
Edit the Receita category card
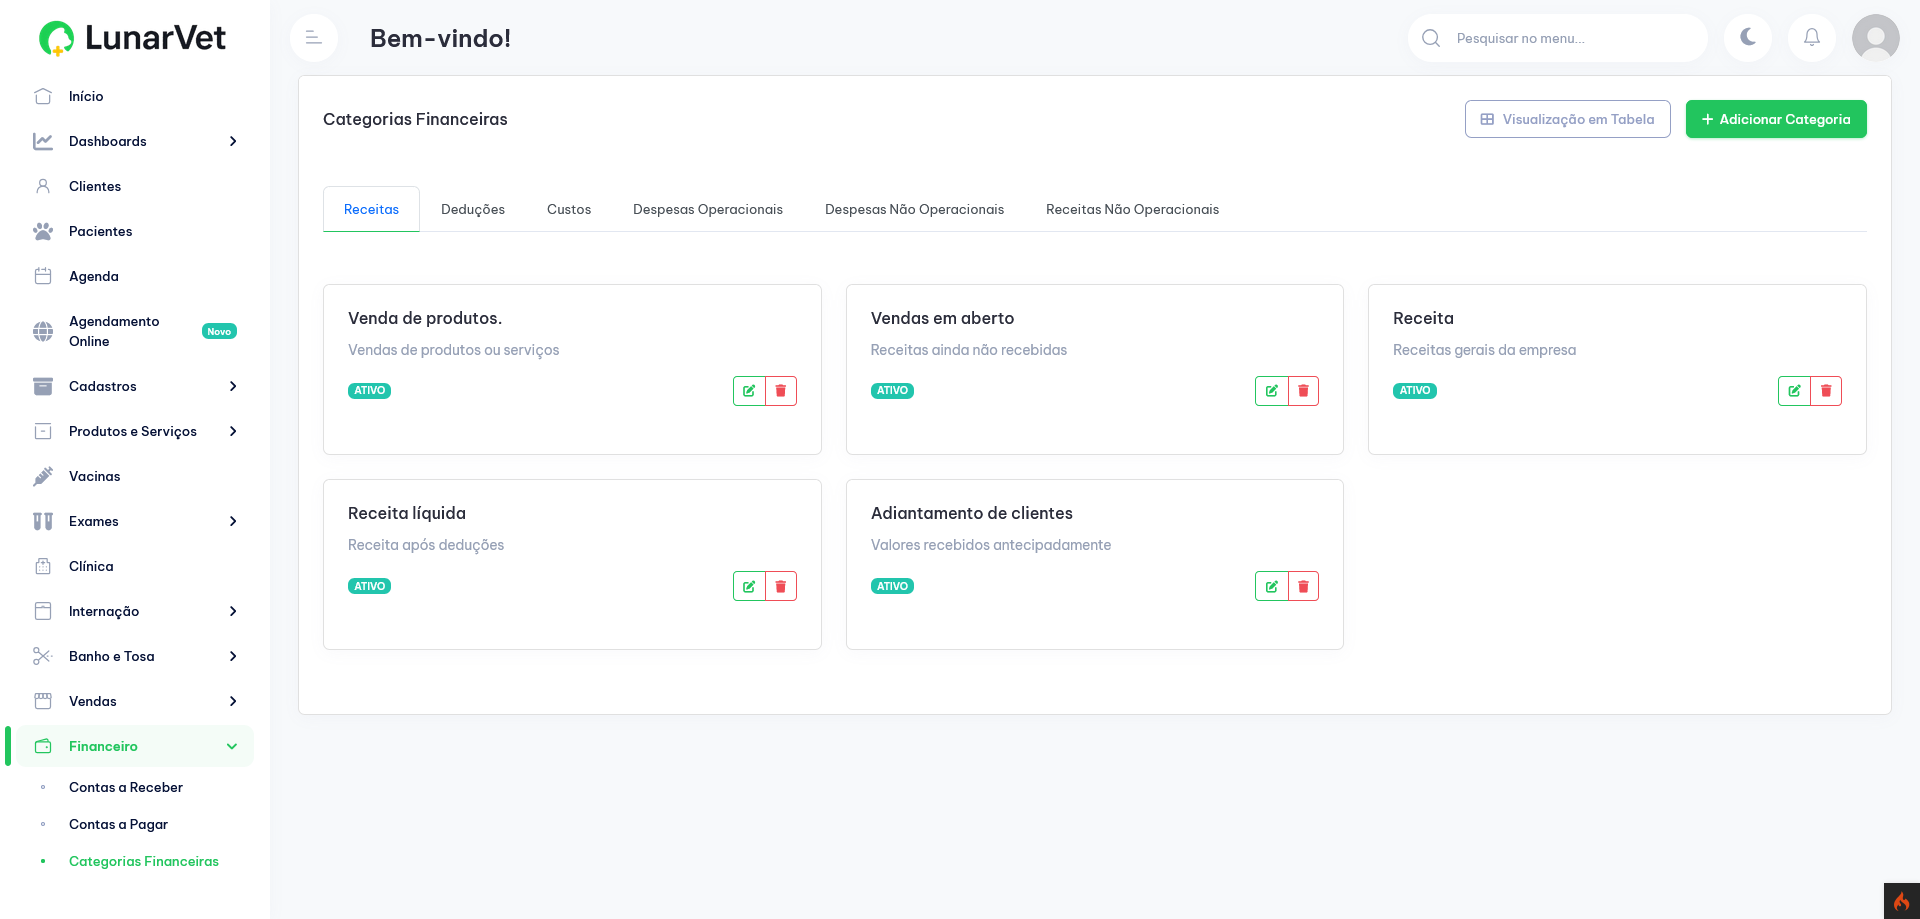tap(1794, 391)
